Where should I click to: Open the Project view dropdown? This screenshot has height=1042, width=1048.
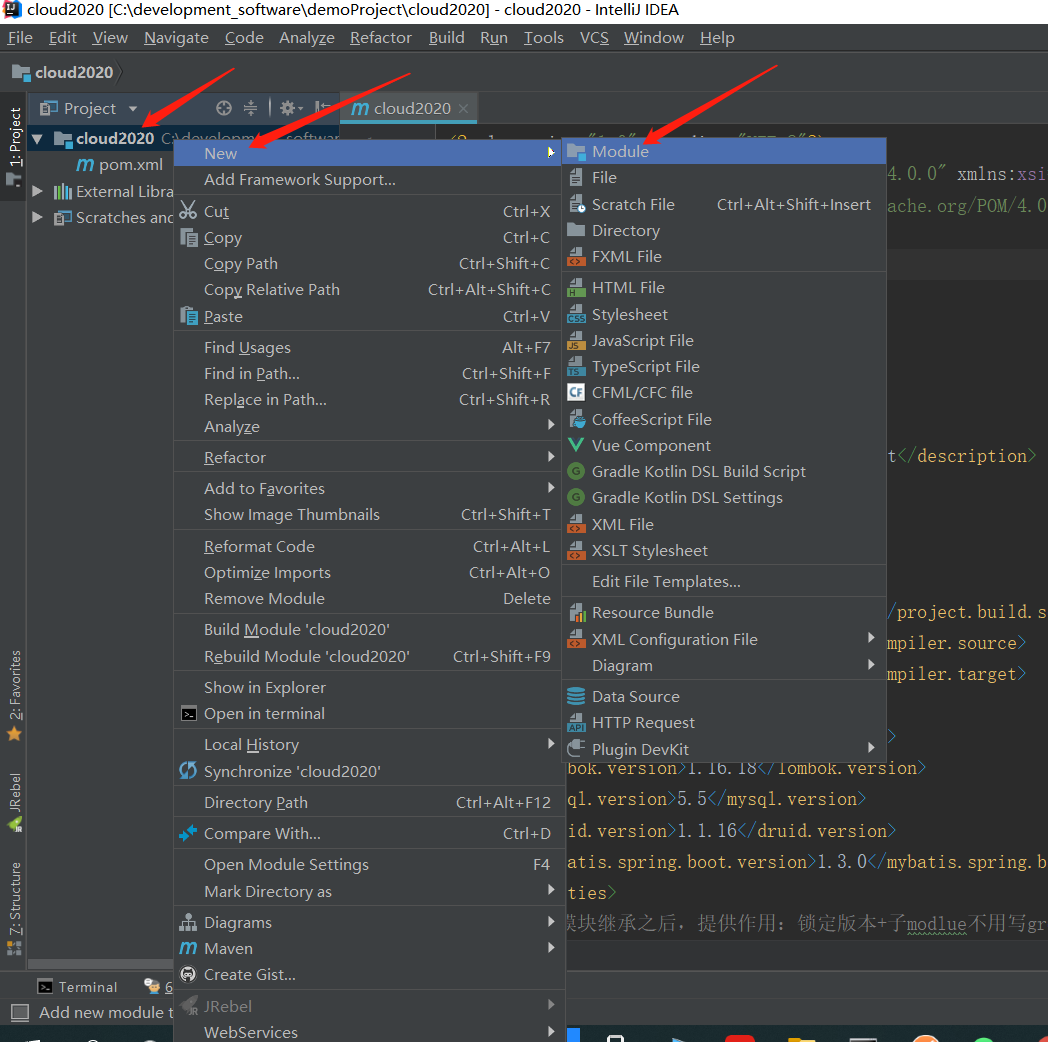tap(133, 108)
